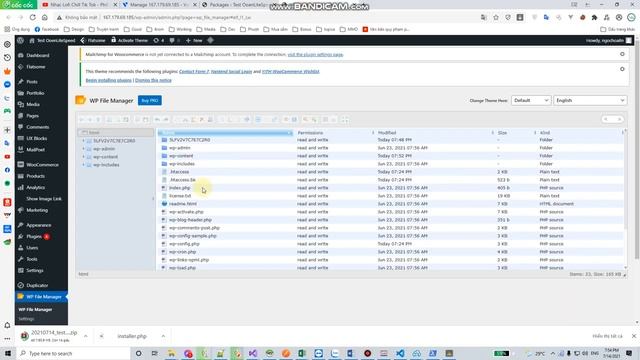
Task: Open Excel from the taskbar
Action: (x=302, y=353)
